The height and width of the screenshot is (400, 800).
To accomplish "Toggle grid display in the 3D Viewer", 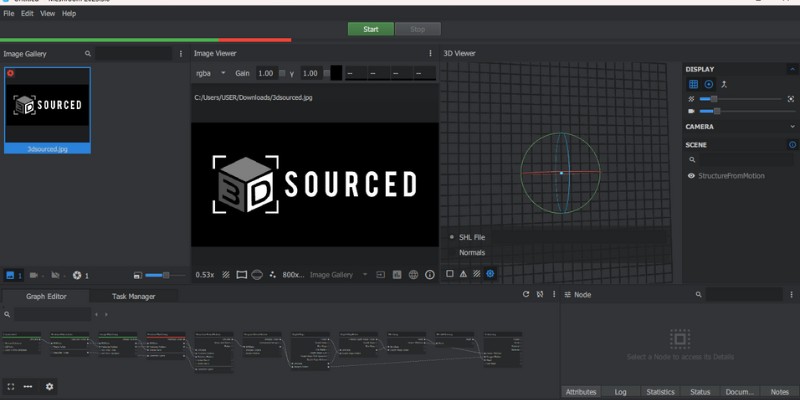I will pos(693,85).
